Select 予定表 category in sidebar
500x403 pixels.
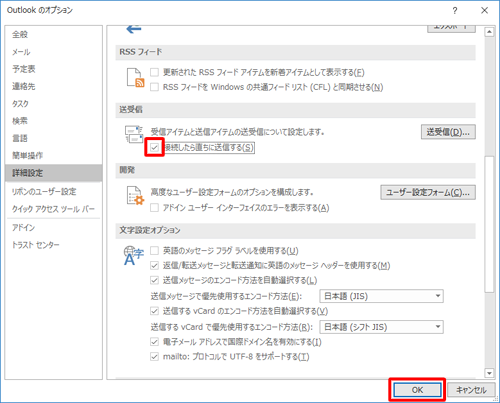[54, 69]
